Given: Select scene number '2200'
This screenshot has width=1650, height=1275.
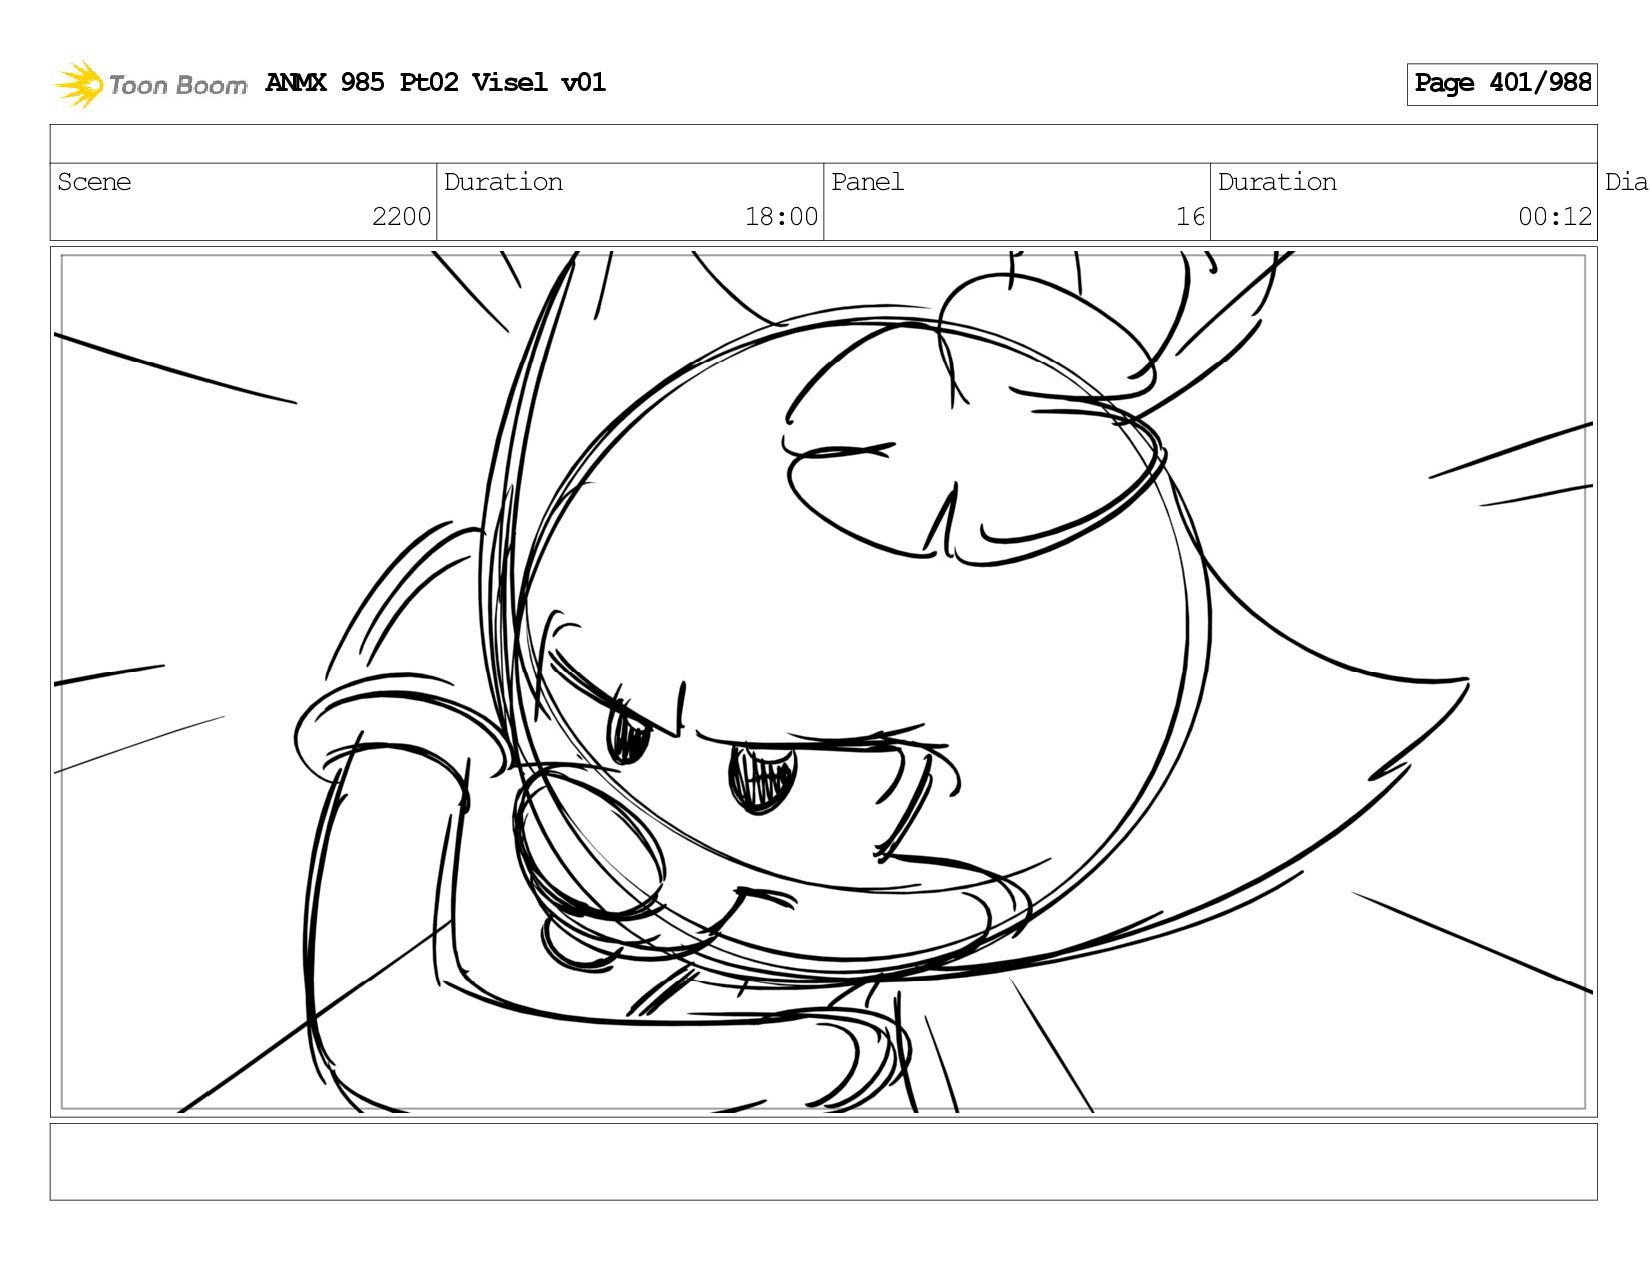Looking at the screenshot, I should tap(401, 216).
